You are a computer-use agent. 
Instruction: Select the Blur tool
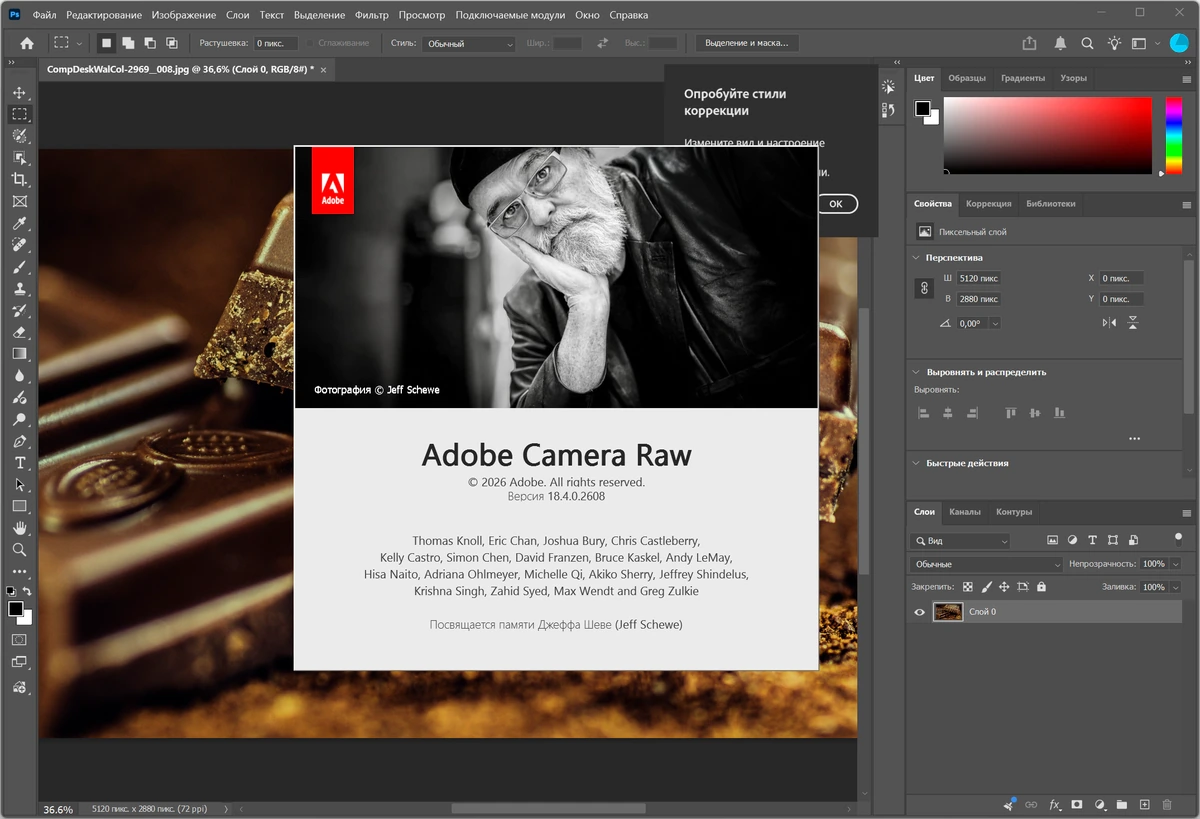[x=19, y=375]
